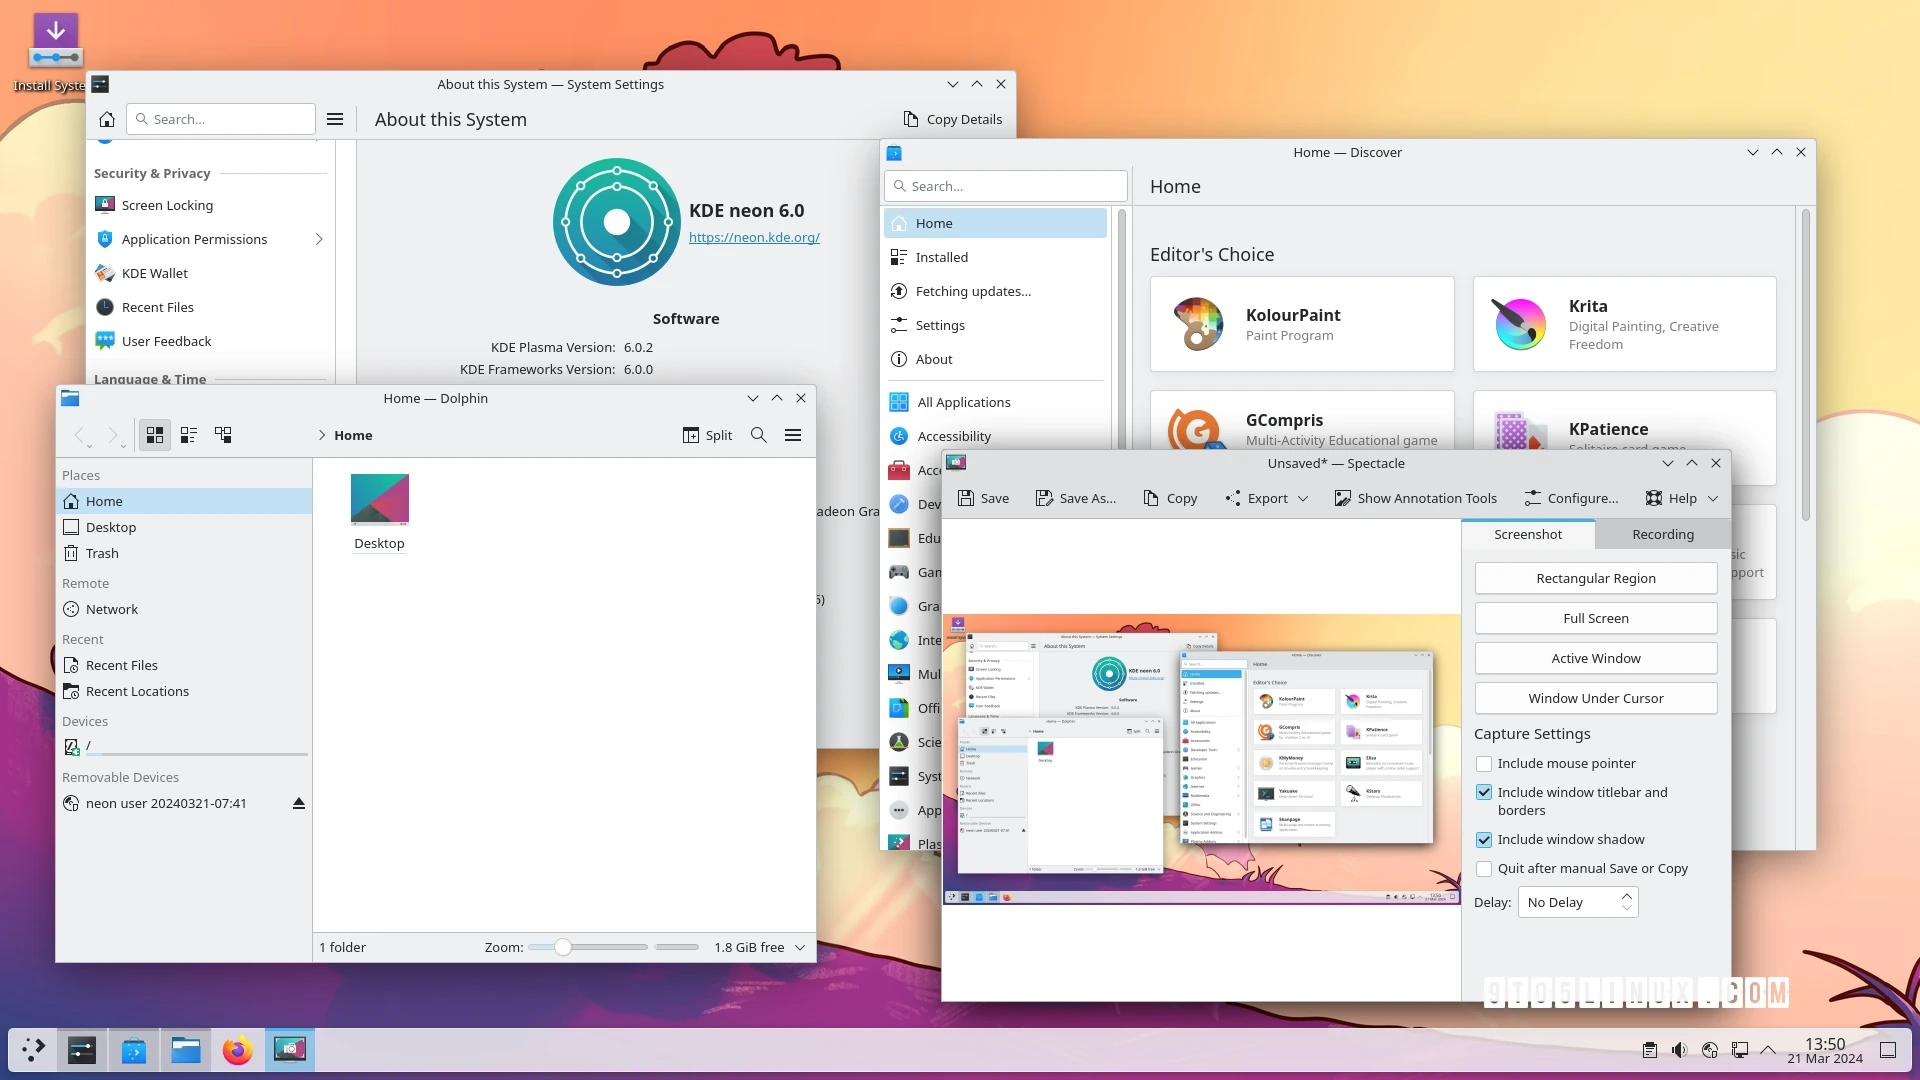The width and height of the screenshot is (1920, 1080).
Task: Click the Copy screenshot button
Action: click(1168, 497)
